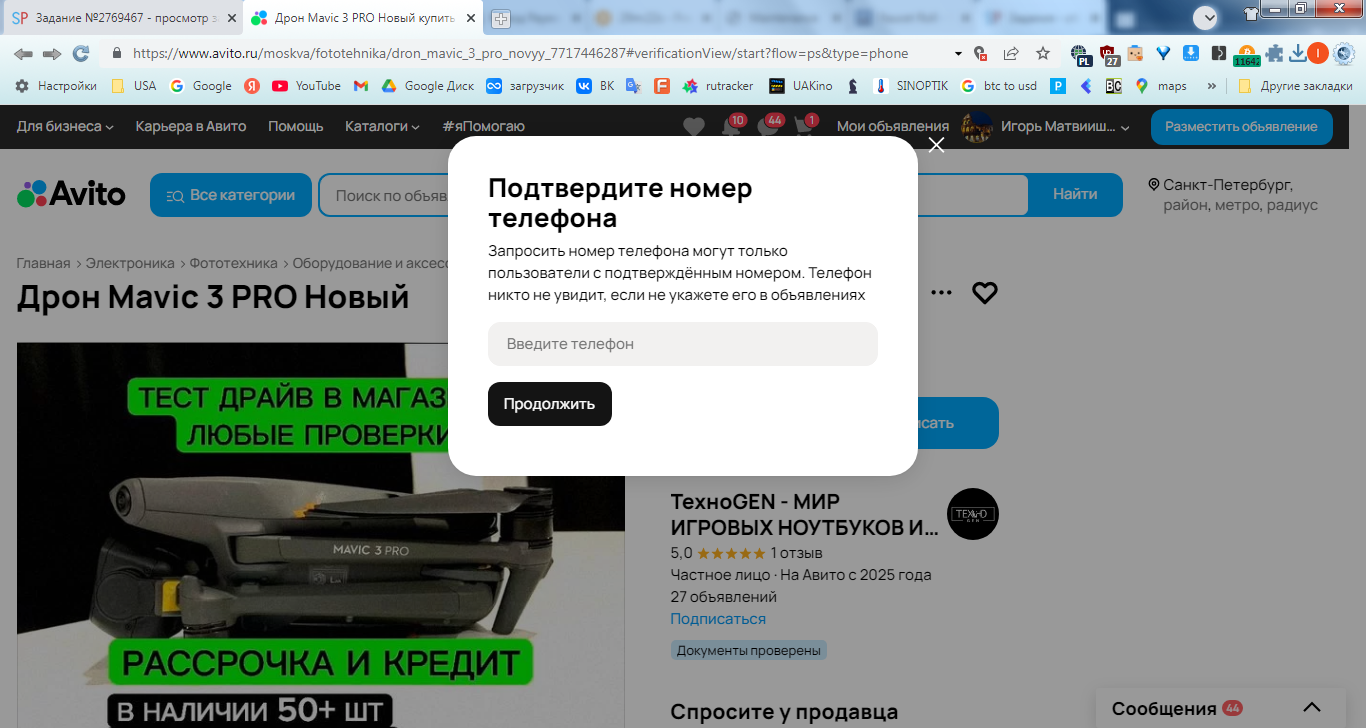This screenshot has width=1366, height=728.
Task: Open notifications bell with badge 10
Action: [732, 126]
